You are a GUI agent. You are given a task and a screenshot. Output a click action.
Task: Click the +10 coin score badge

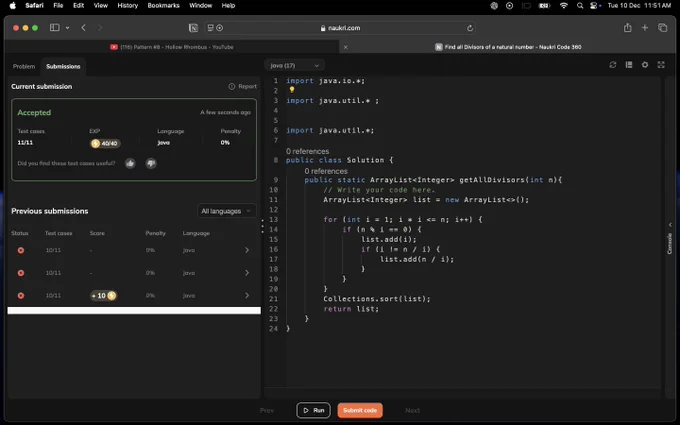103,295
